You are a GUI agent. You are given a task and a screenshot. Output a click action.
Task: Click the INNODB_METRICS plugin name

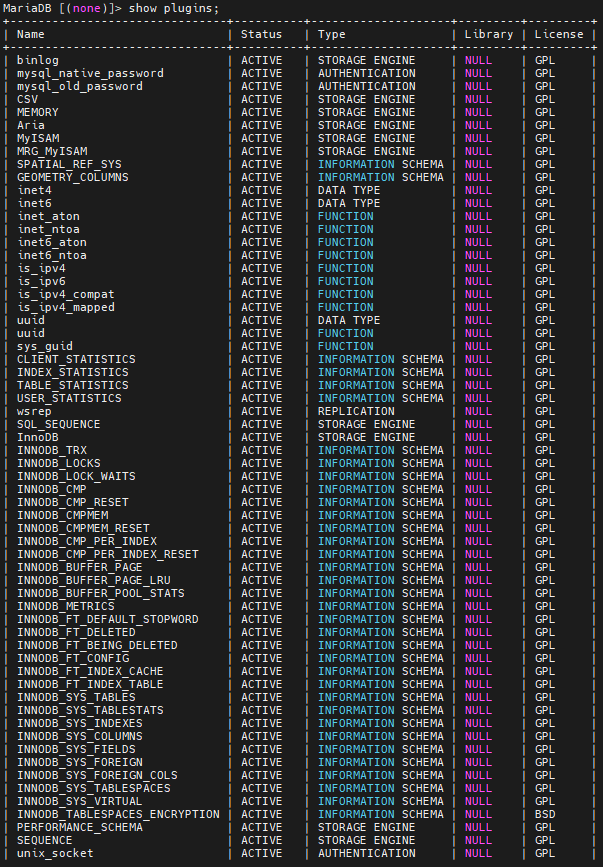[x=66, y=606]
